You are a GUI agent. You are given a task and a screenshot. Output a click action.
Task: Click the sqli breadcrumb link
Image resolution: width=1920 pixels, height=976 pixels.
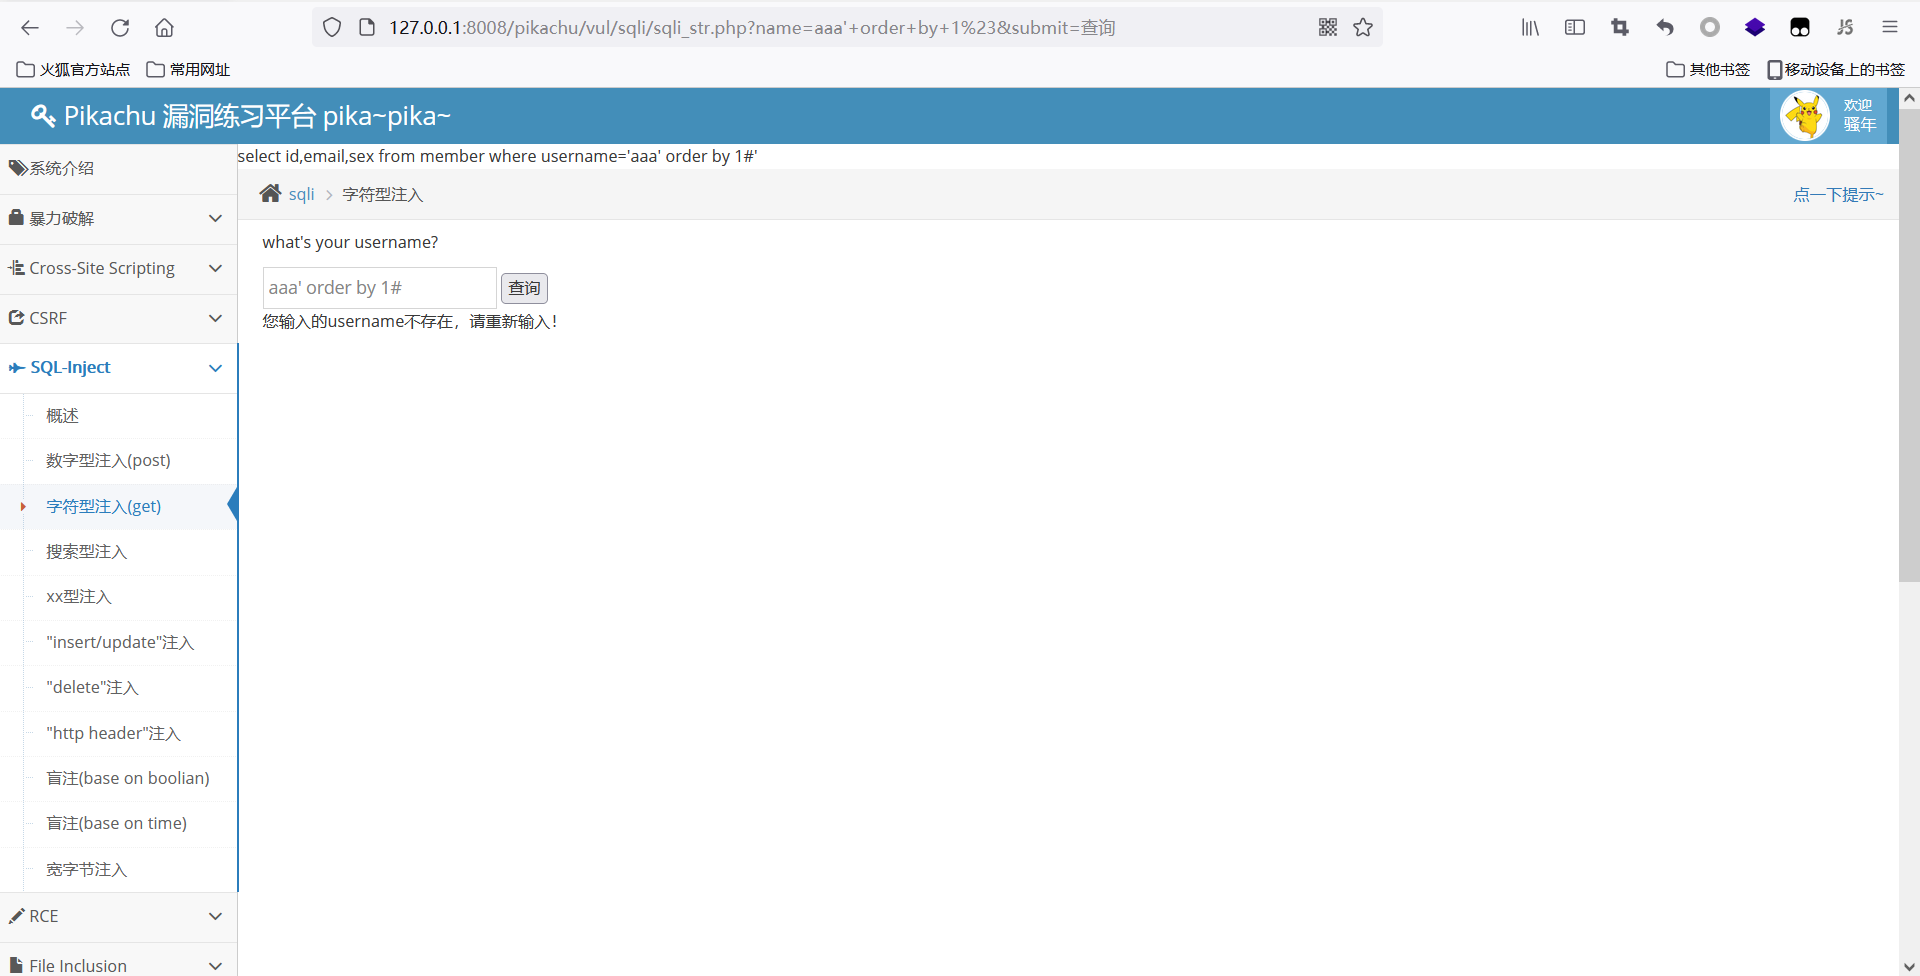[x=301, y=195]
